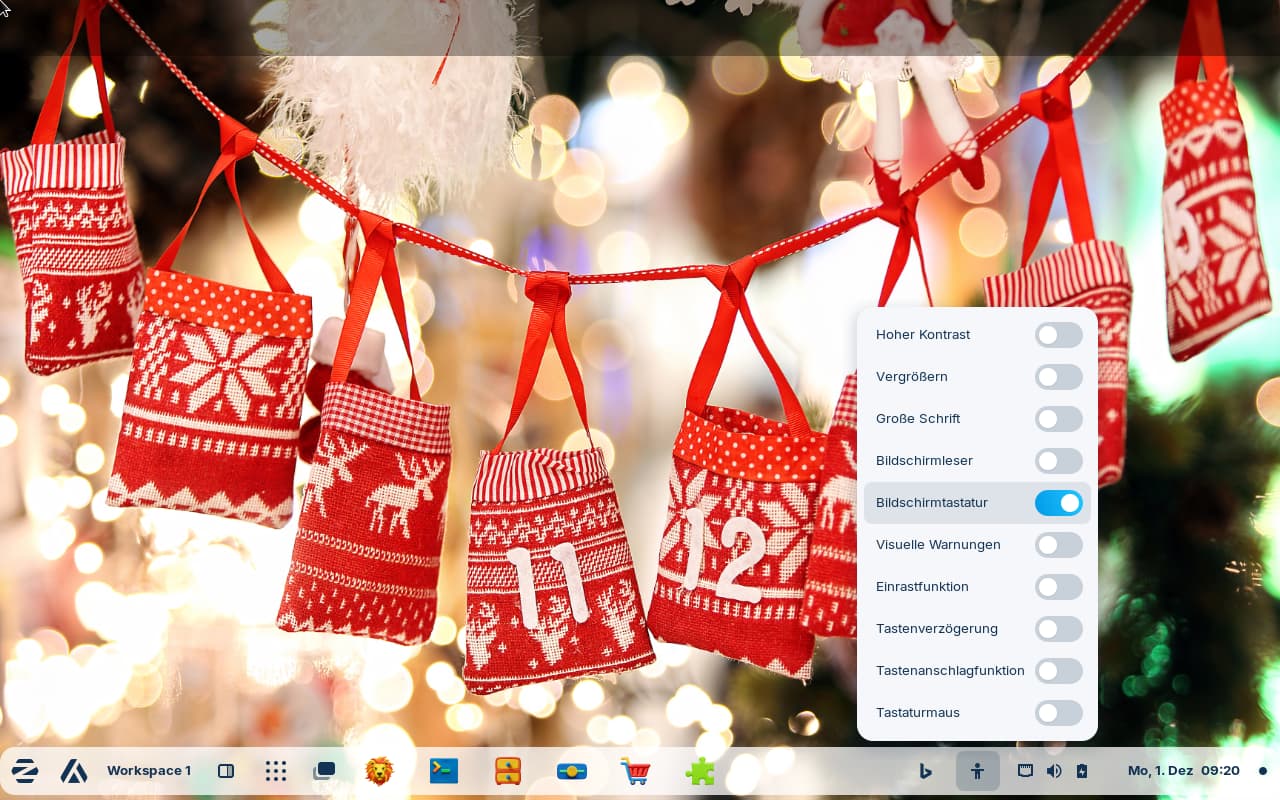Viewport: 1280px width, 800px height.
Task: Switch on Tastaturmaus
Action: [x=1058, y=713]
